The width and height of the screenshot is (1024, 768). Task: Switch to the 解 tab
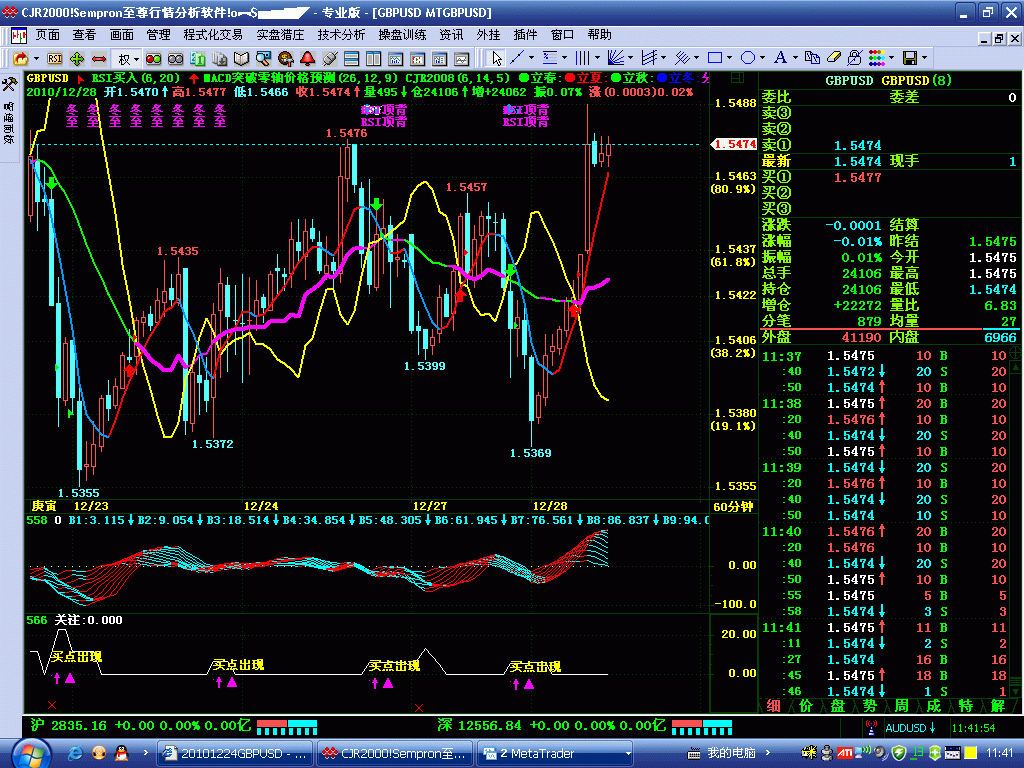click(x=998, y=706)
